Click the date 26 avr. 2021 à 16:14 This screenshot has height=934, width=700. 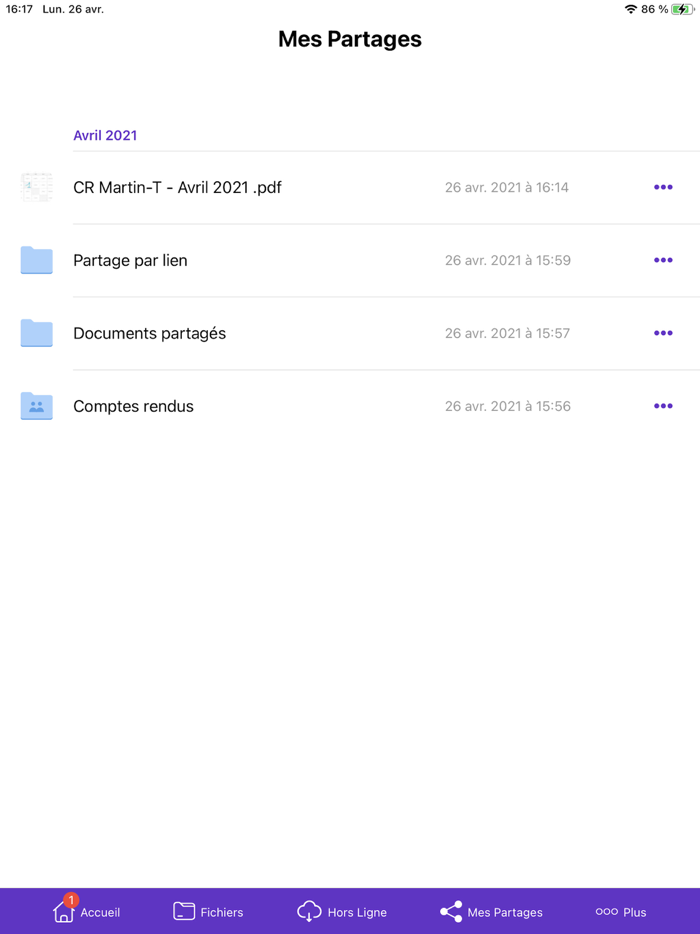(507, 187)
